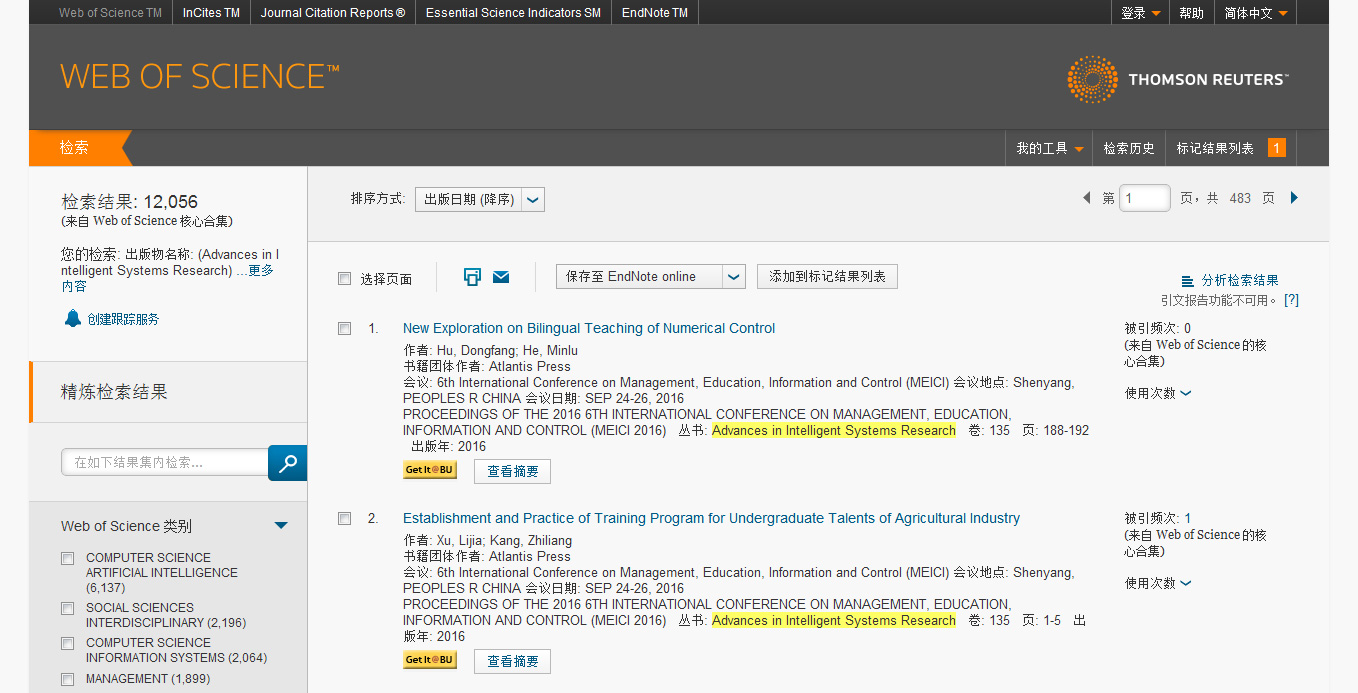The height and width of the screenshot is (693, 1358).
Task: Open the marked list count badge
Action: tap(1277, 148)
